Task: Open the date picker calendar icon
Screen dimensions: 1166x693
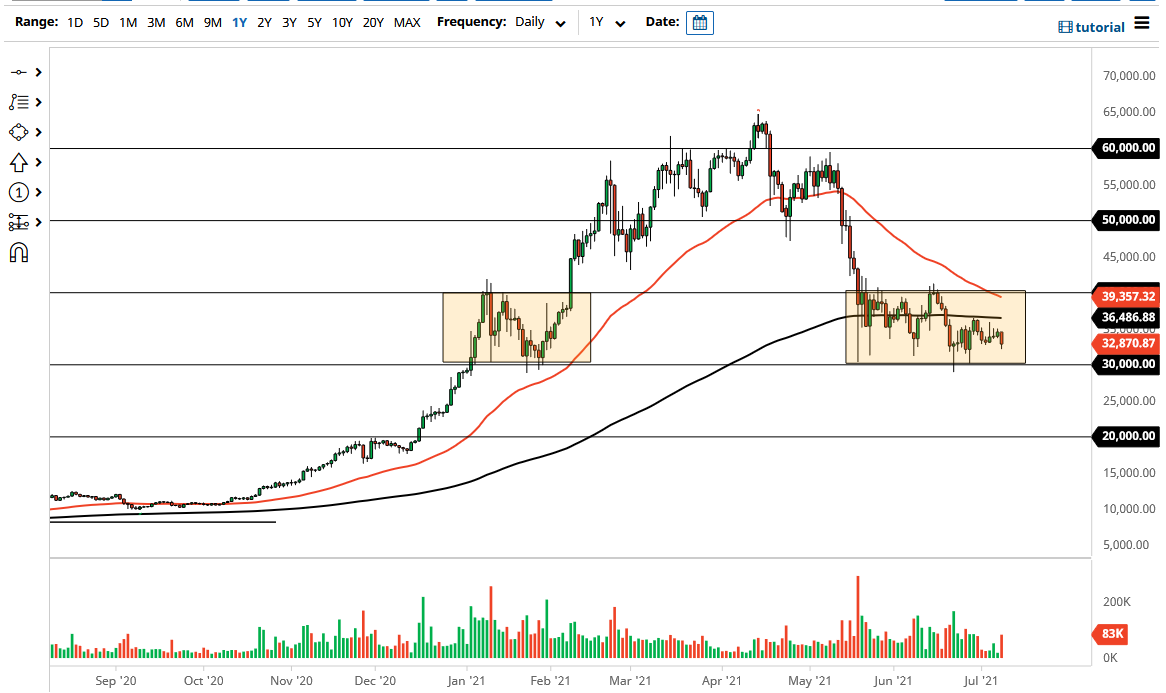Action: (x=699, y=21)
